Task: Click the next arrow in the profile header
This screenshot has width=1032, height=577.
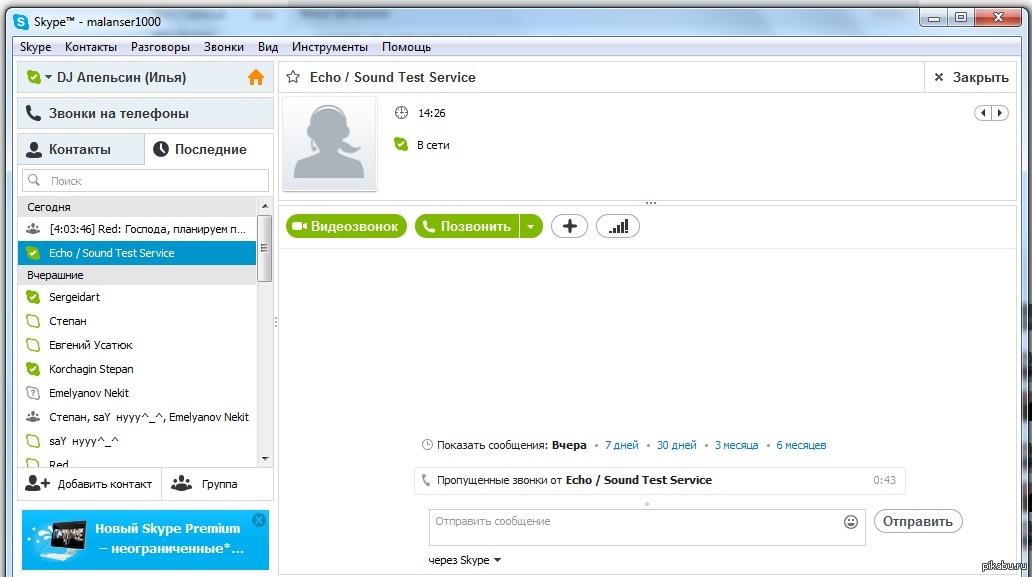Action: click(1000, 113)
